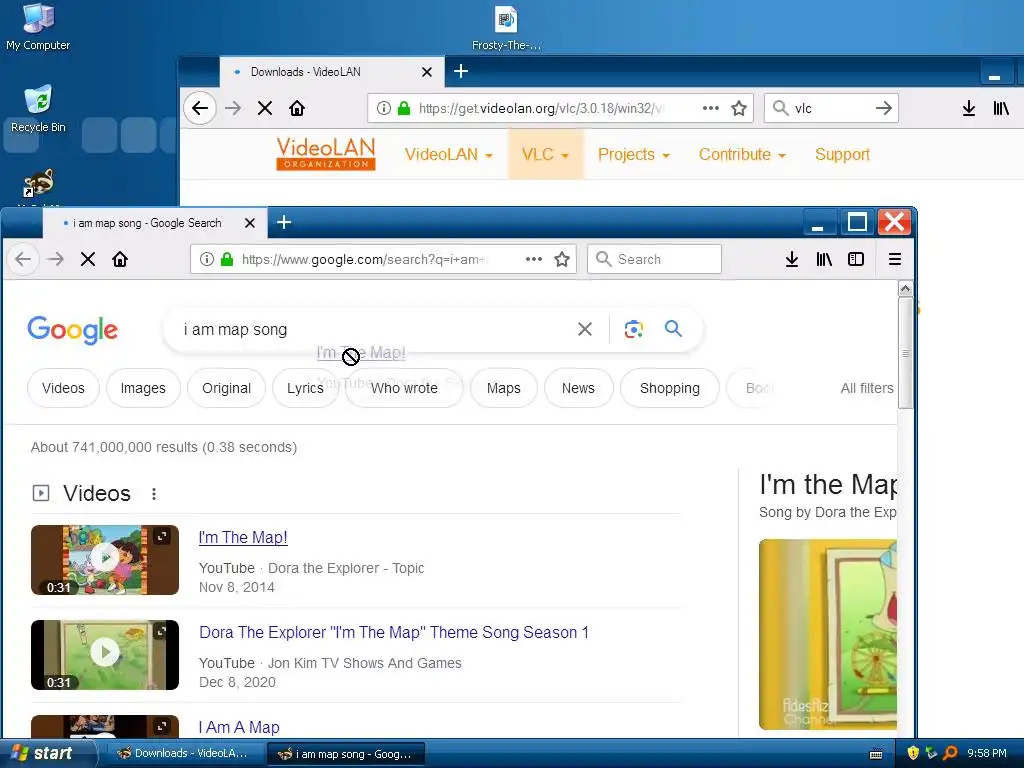Click the vlc search box in VideoLAN window
The height and width of the screenshot is (768, 1024).
click(x=831, y=108)
